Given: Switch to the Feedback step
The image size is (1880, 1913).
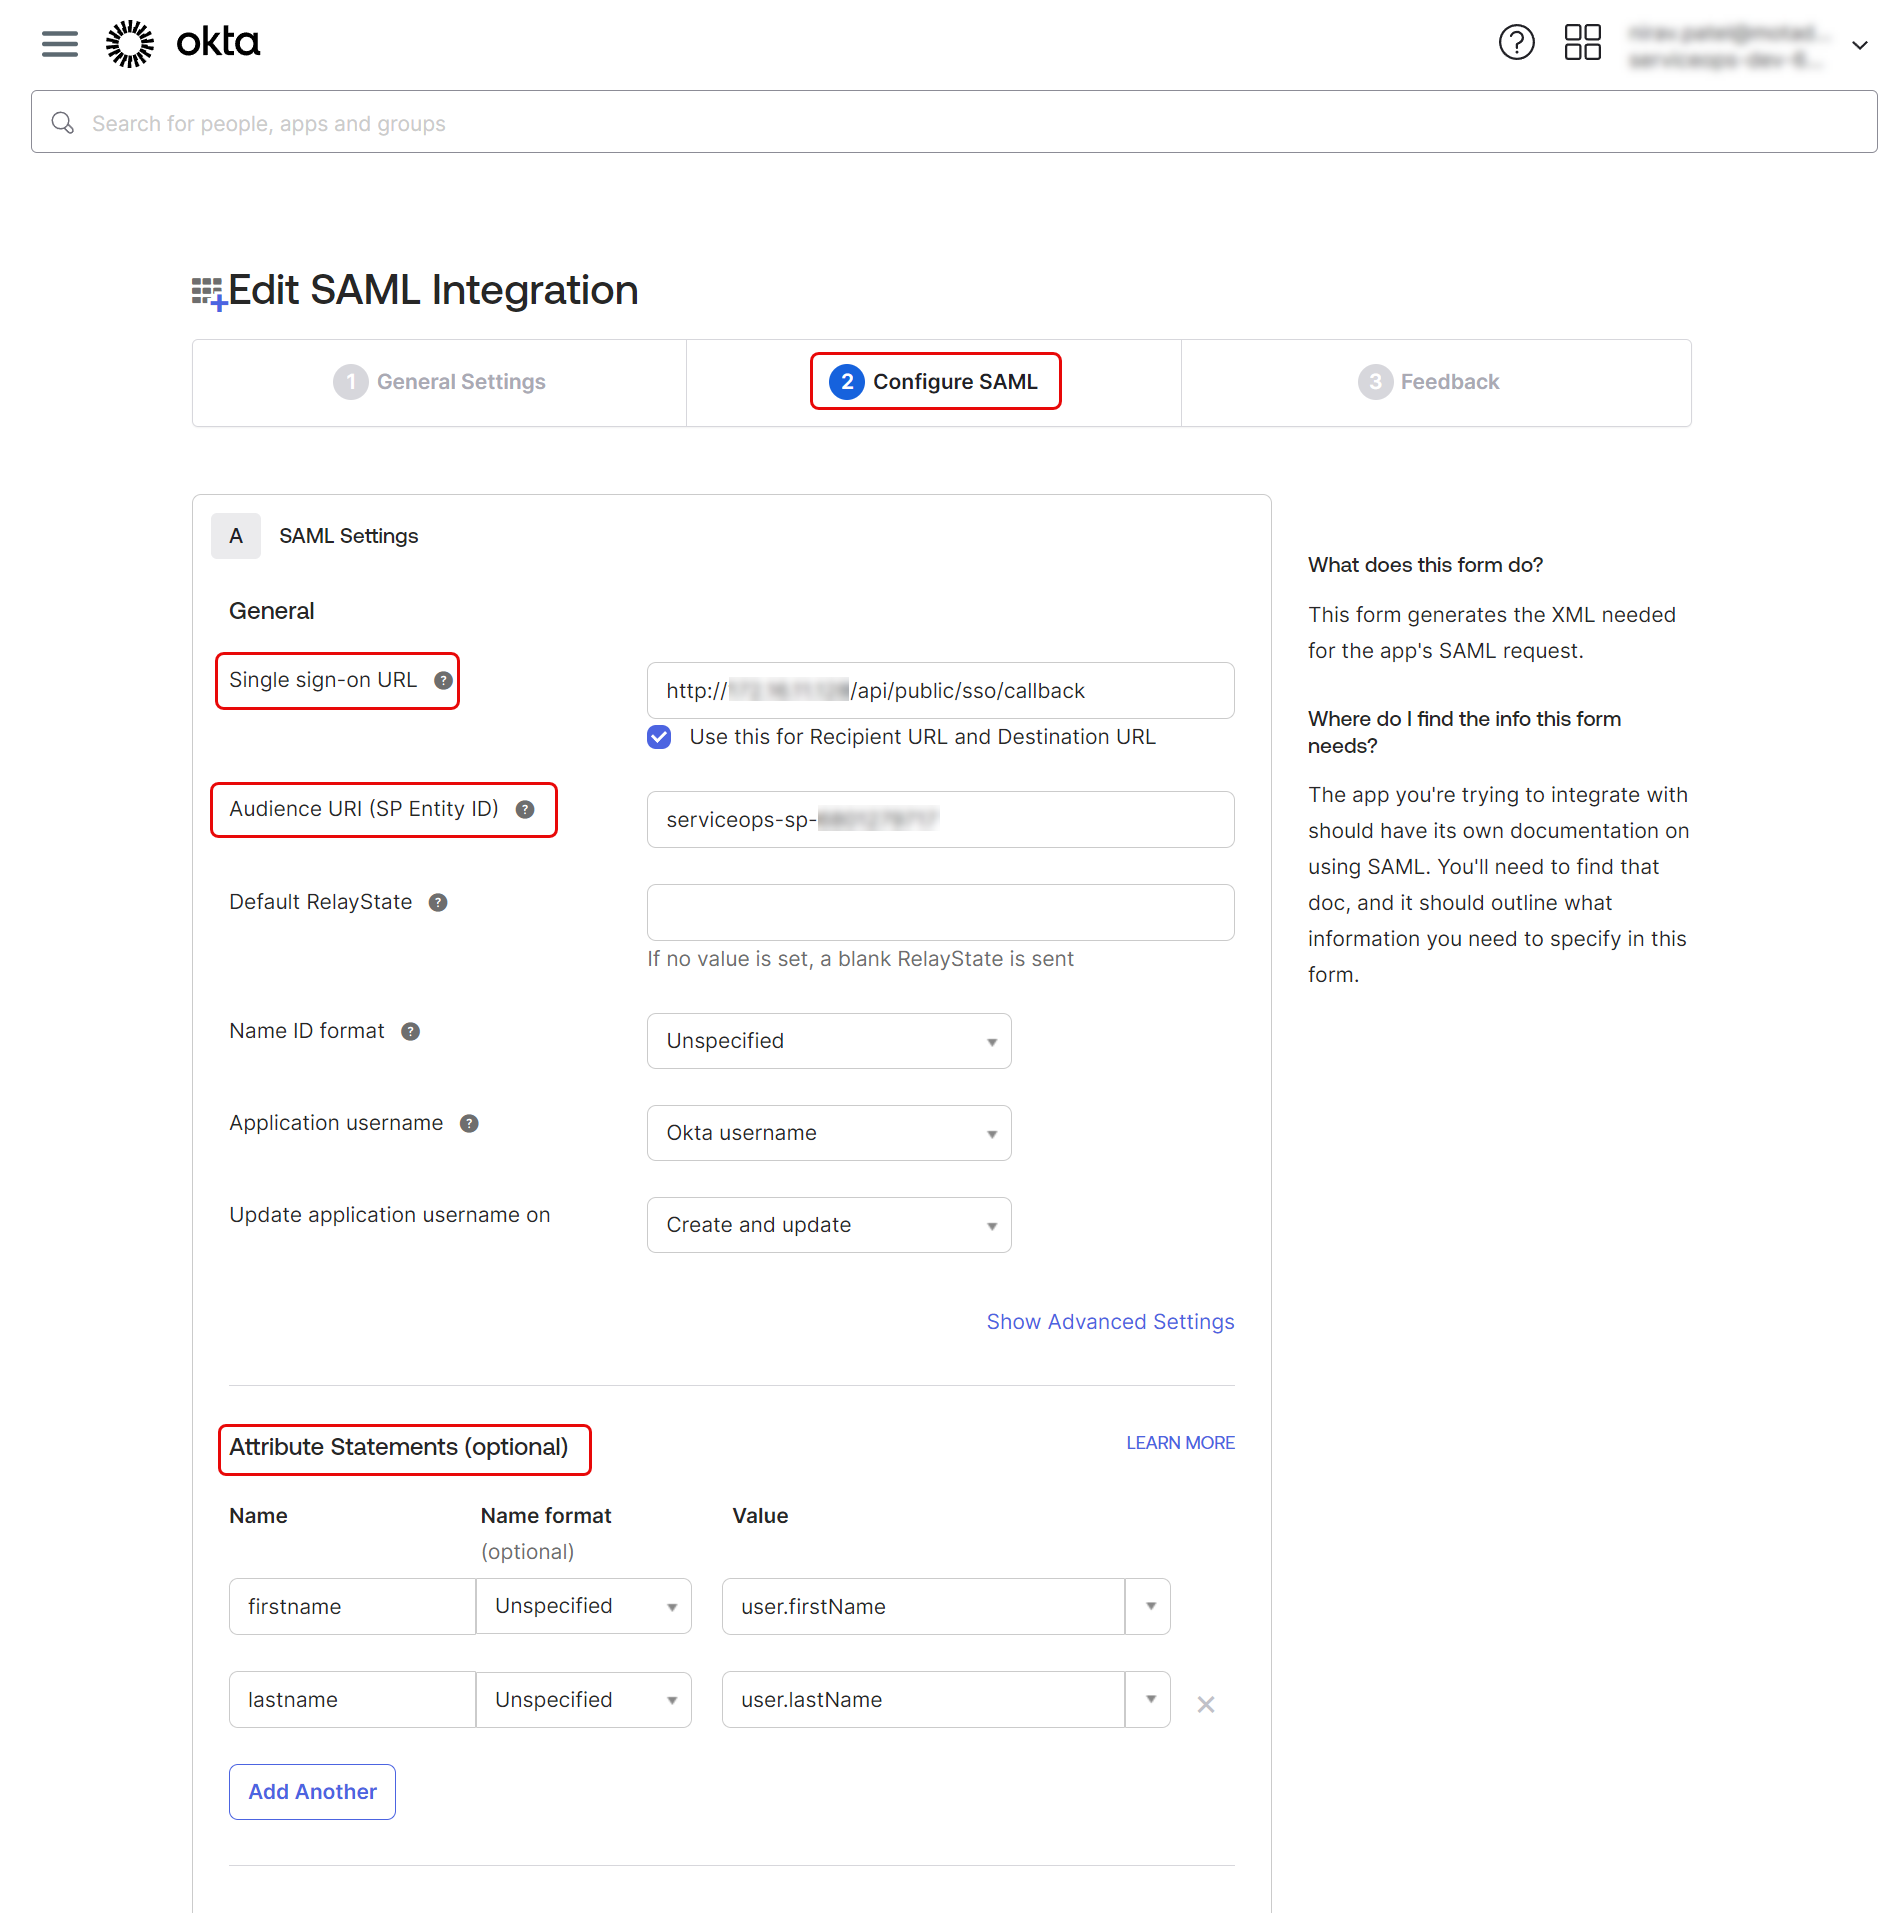Looking at the screenshot, I should click(x=1429, y=382).
